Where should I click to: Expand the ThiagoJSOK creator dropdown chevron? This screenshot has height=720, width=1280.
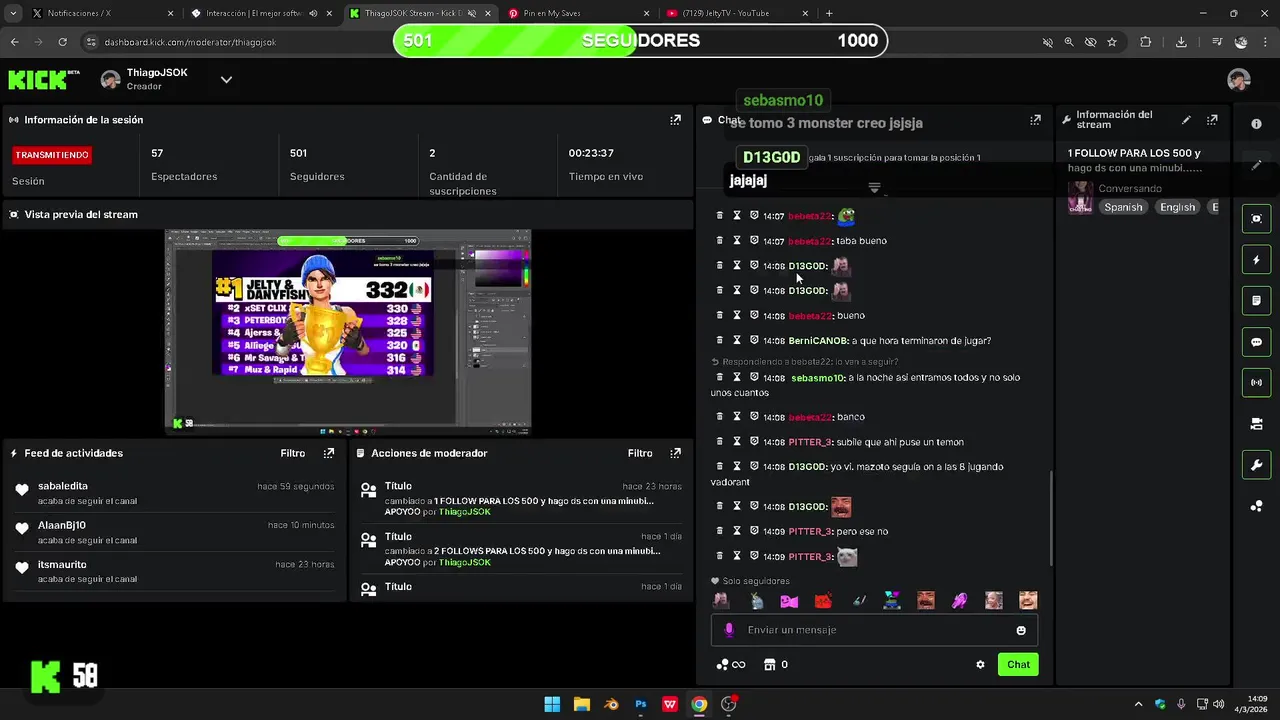(226, 80)
